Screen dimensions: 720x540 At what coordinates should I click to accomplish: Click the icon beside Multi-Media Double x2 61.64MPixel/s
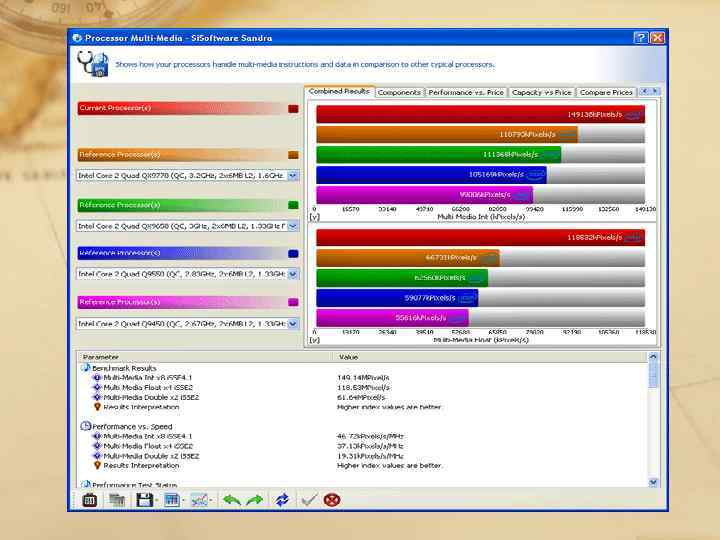click(97, 397)
